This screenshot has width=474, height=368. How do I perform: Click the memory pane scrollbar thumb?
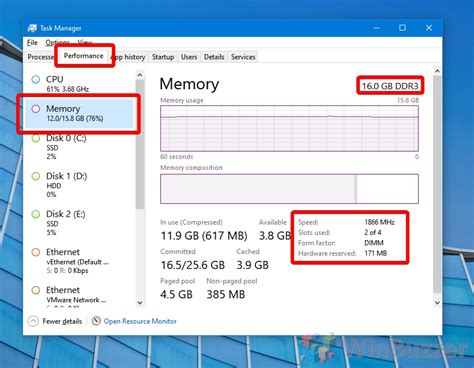pyautogui.click(x=437, y=184)
